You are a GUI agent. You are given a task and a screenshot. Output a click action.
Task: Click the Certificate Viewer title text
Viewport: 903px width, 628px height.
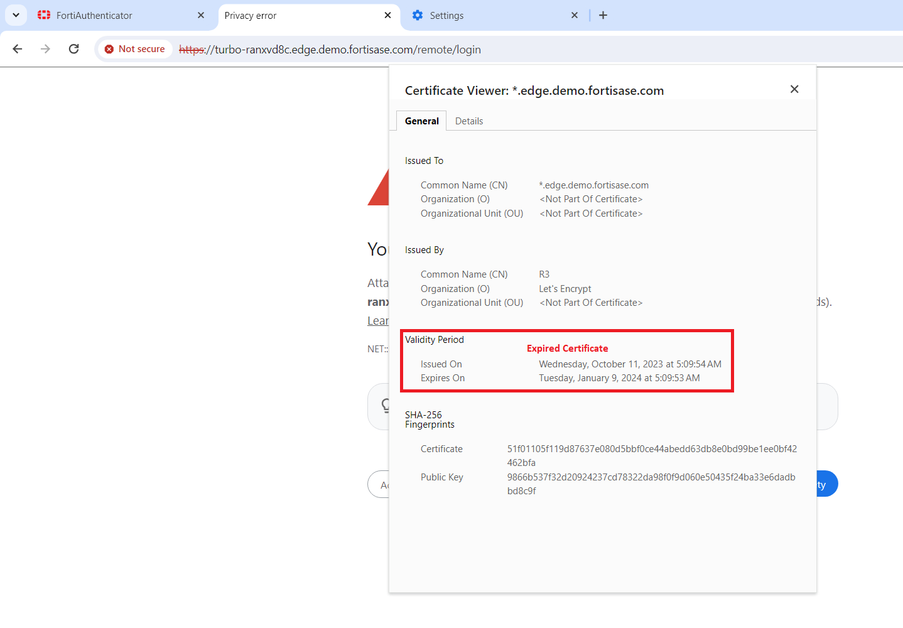[x=534, y=90]
